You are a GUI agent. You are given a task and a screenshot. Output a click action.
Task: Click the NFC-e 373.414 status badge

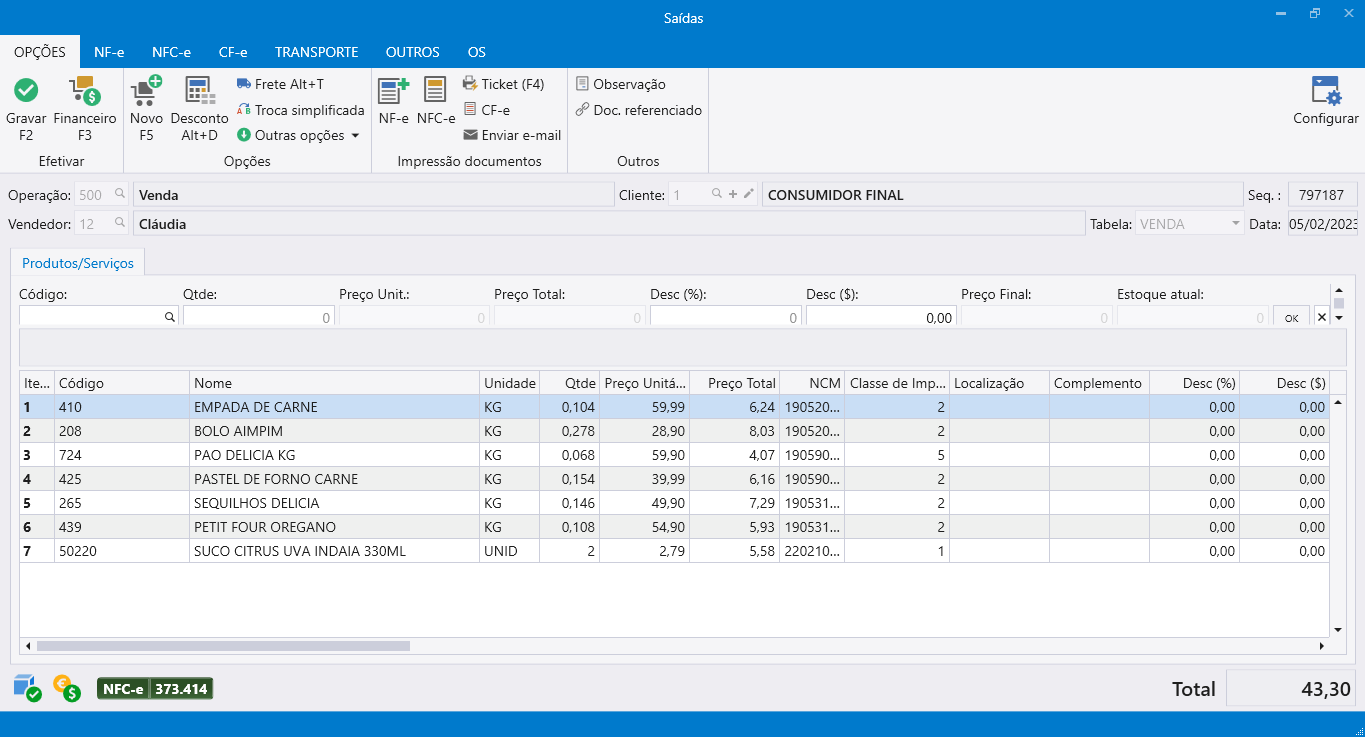pos(155,689)
